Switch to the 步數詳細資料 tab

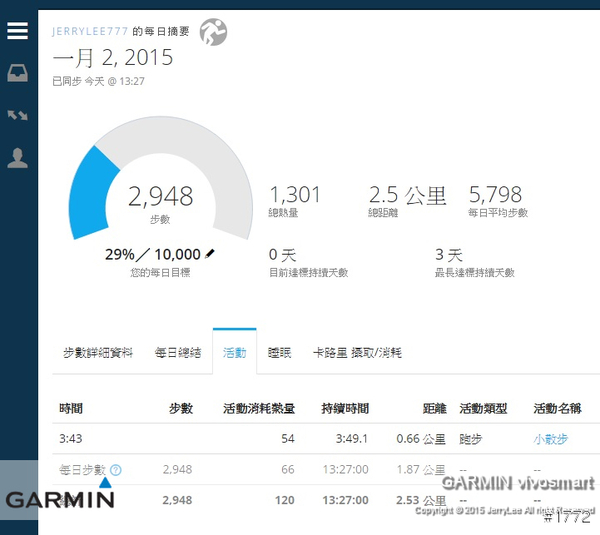point(97,353)
